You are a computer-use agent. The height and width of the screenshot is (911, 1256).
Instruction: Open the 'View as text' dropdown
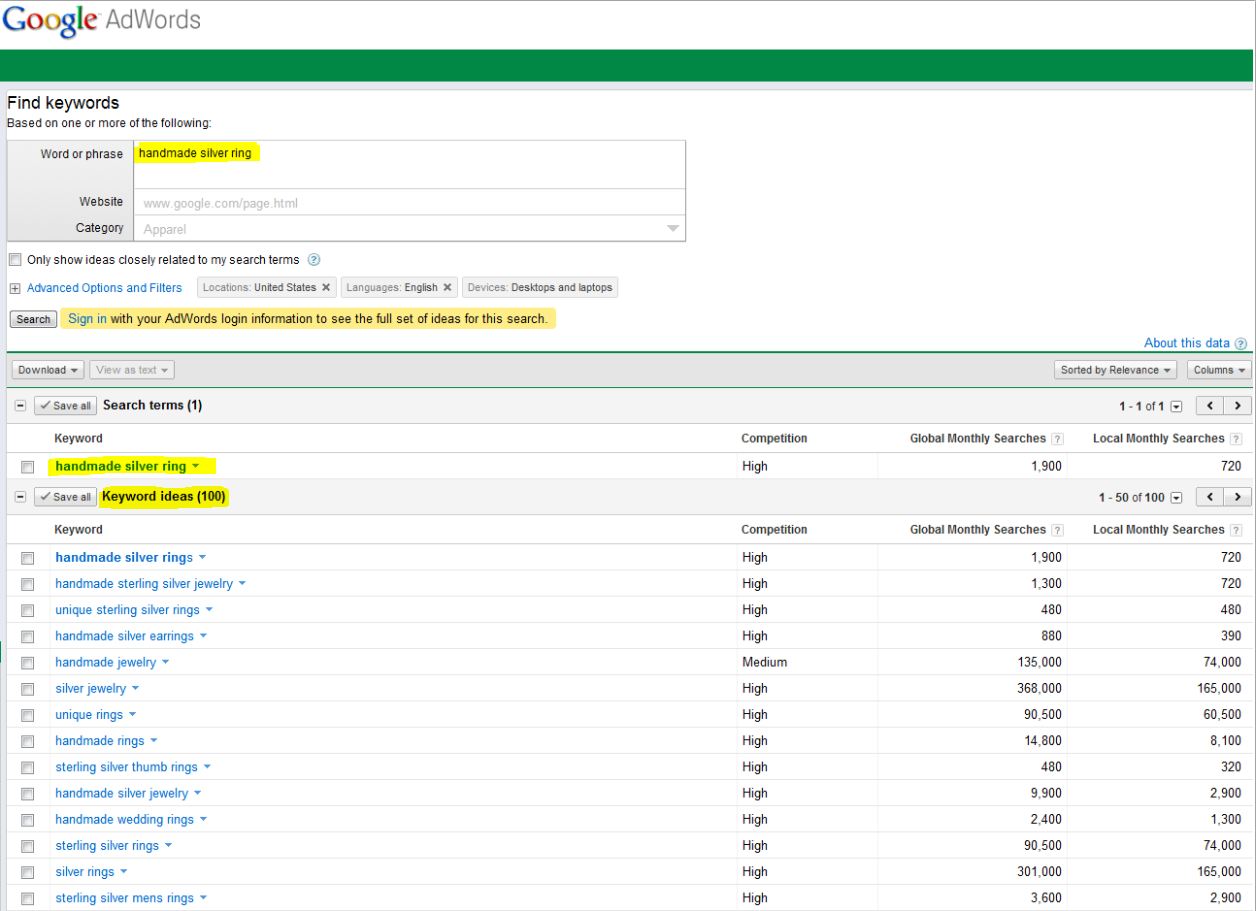point(132,370)
